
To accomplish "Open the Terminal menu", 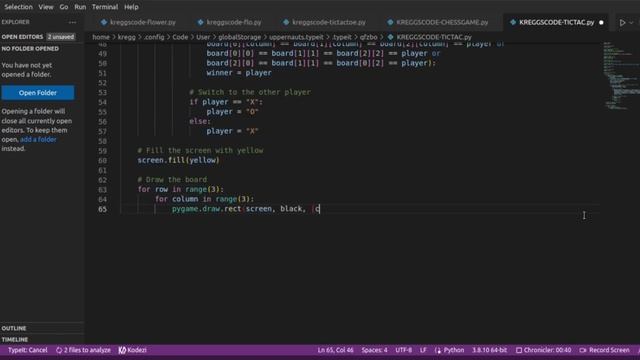I will [x=105, y=7].
